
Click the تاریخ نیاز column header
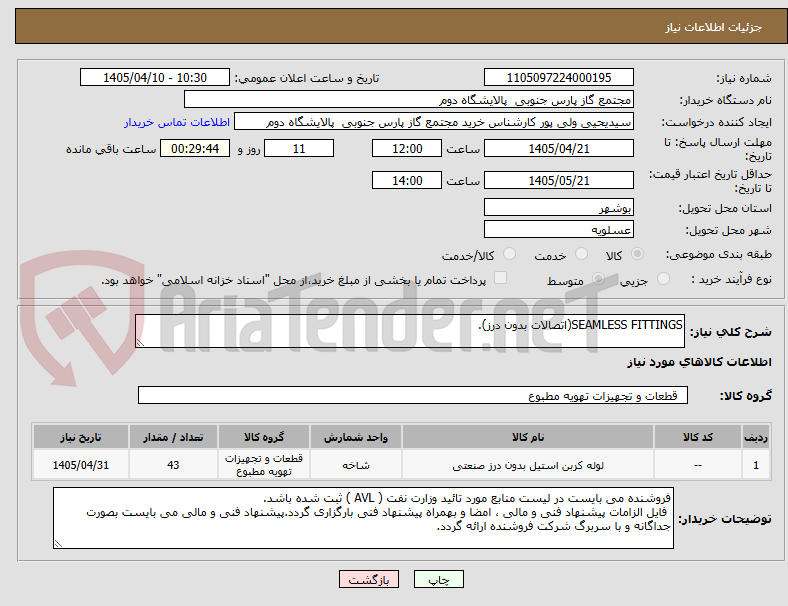[x=81, y=437]
